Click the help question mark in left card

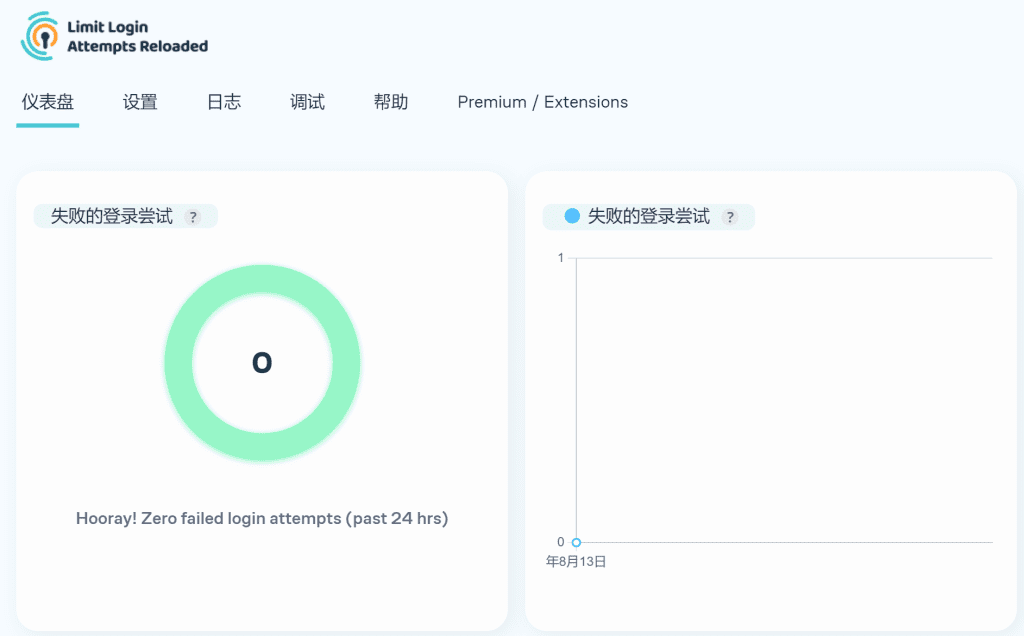(193, 217)
